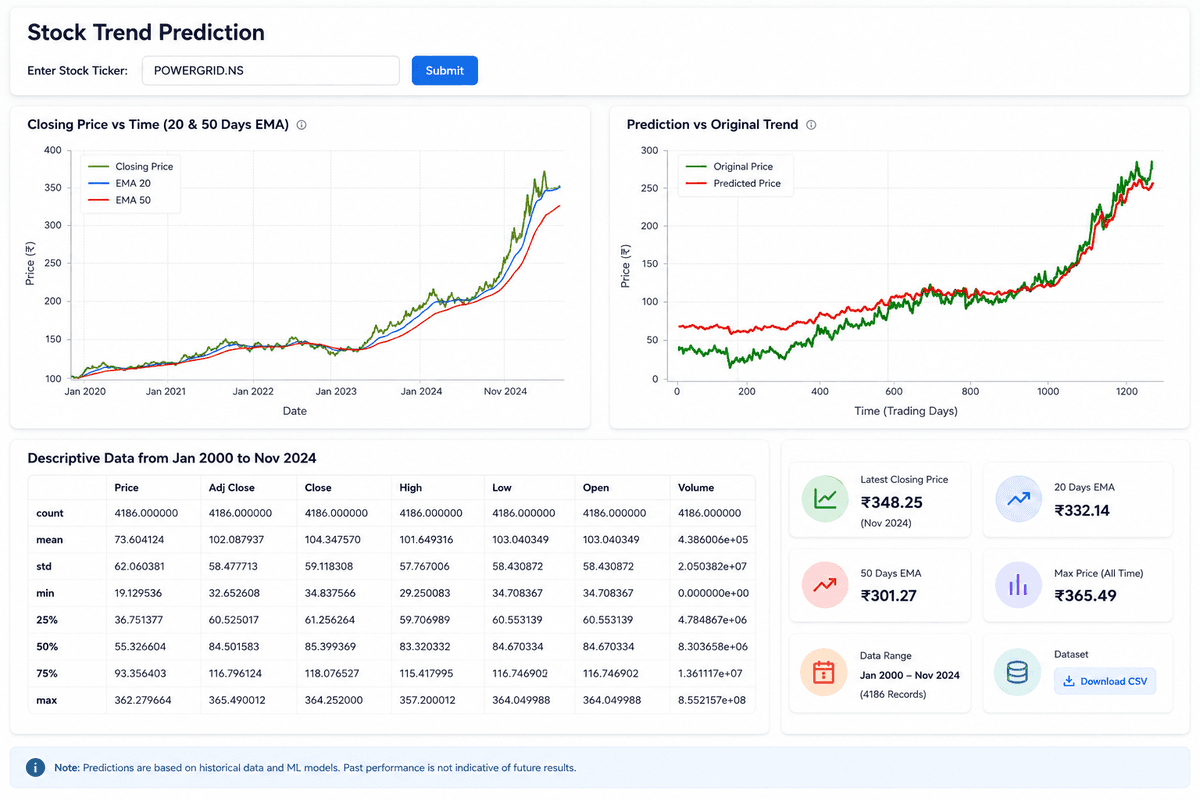This screenshot has width=1200, height=800.
Task: Toggle EMA 50 legend entry
Action: tap(120, 201)
